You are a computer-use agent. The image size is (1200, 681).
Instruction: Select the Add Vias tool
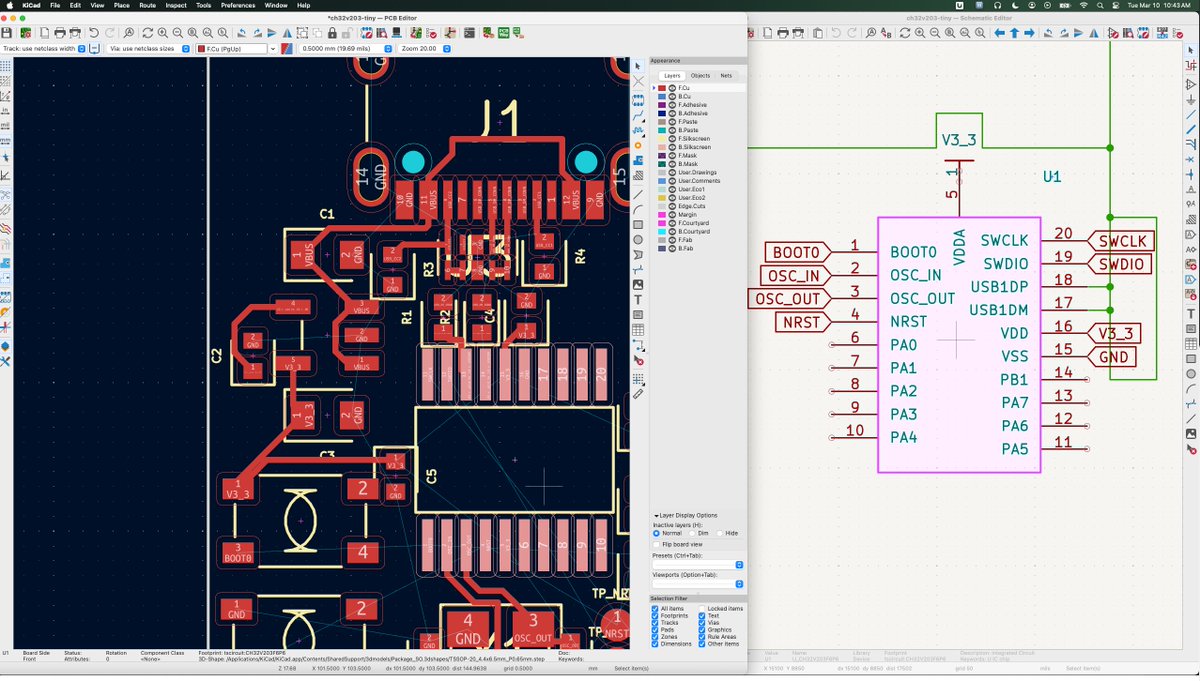[x=638, y=145]
